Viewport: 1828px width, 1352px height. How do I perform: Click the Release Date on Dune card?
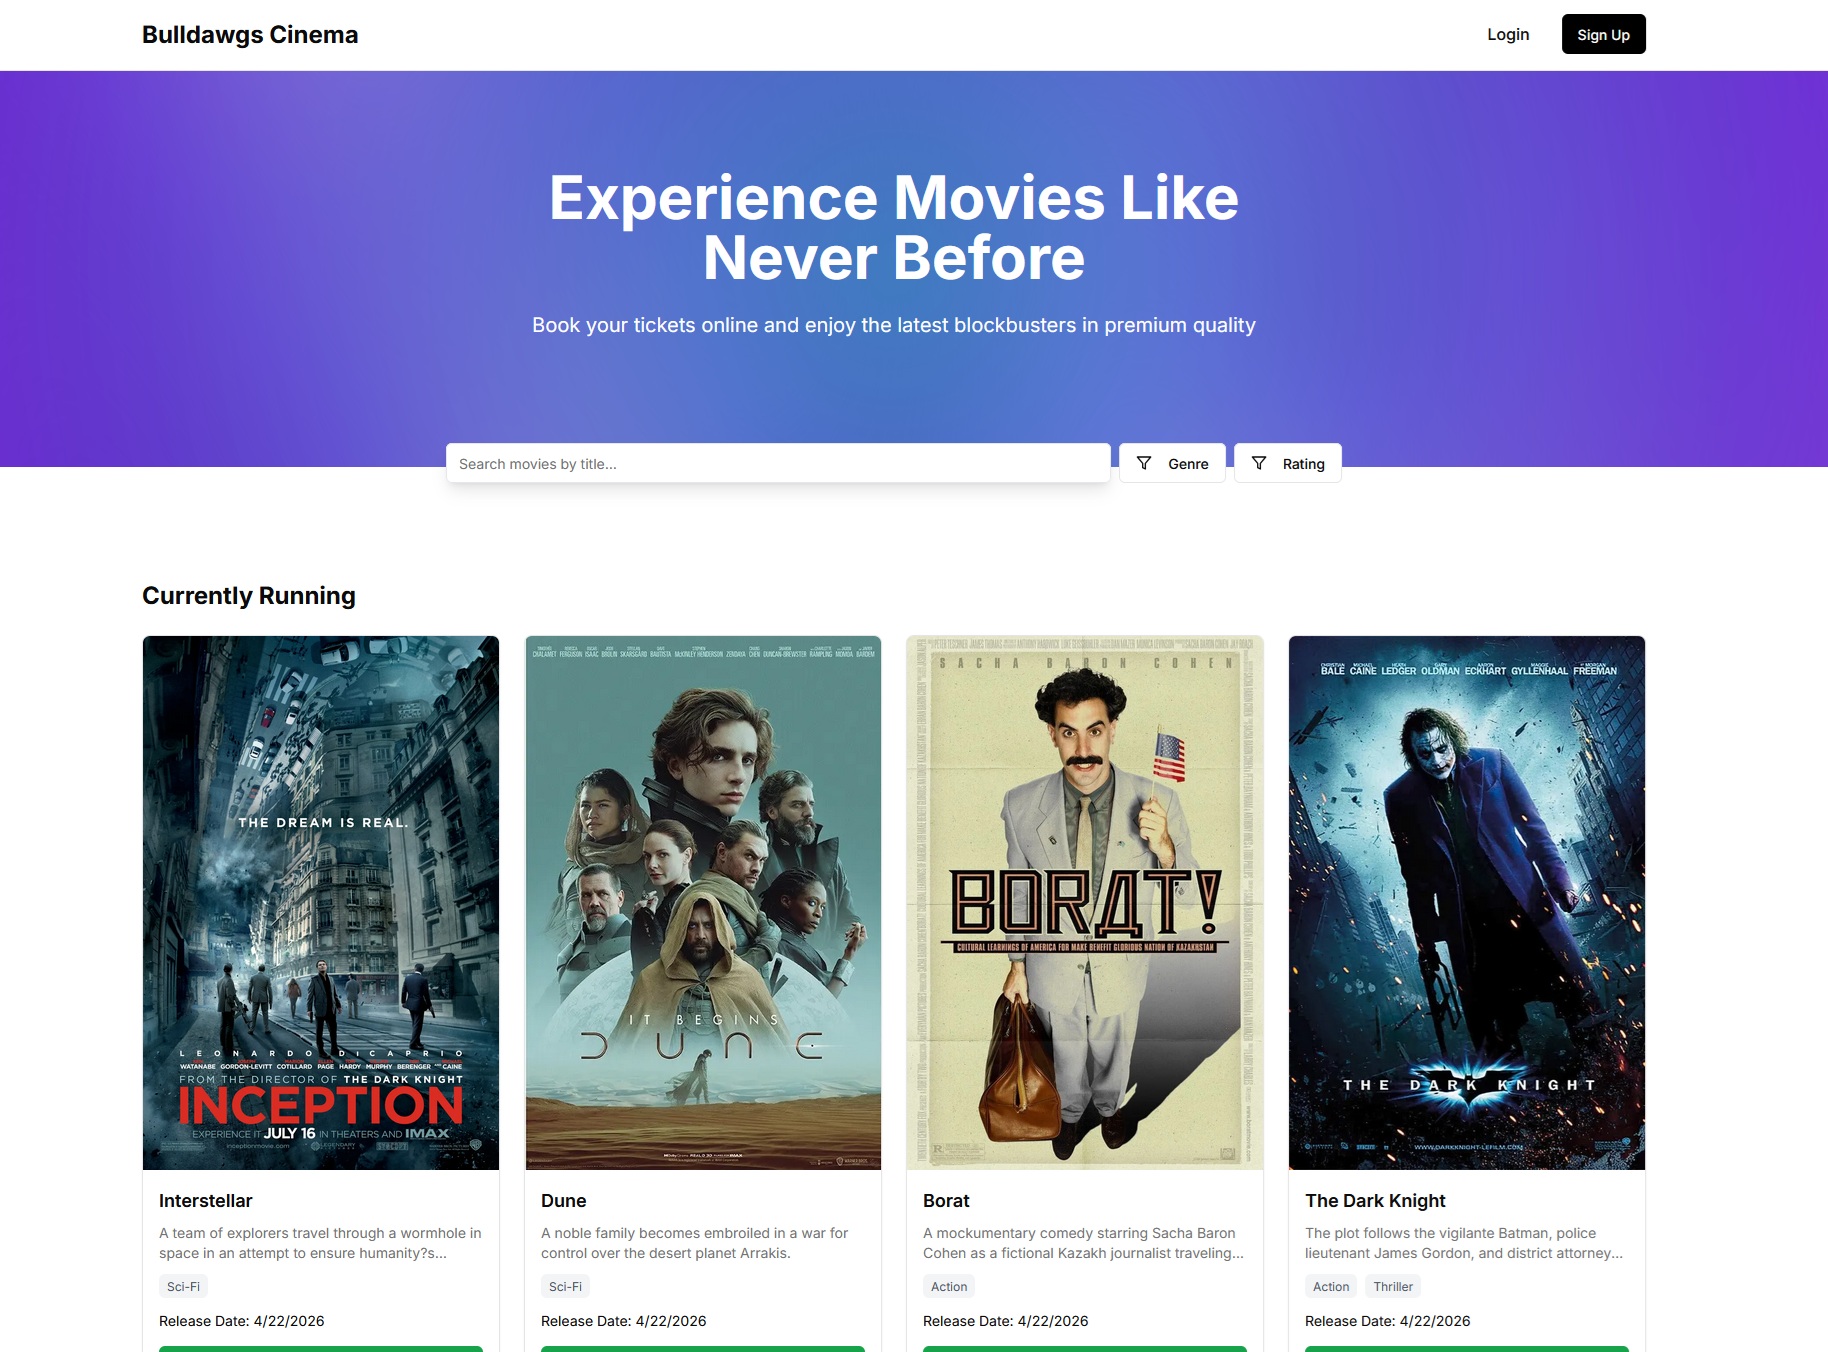pos(624,1321)
